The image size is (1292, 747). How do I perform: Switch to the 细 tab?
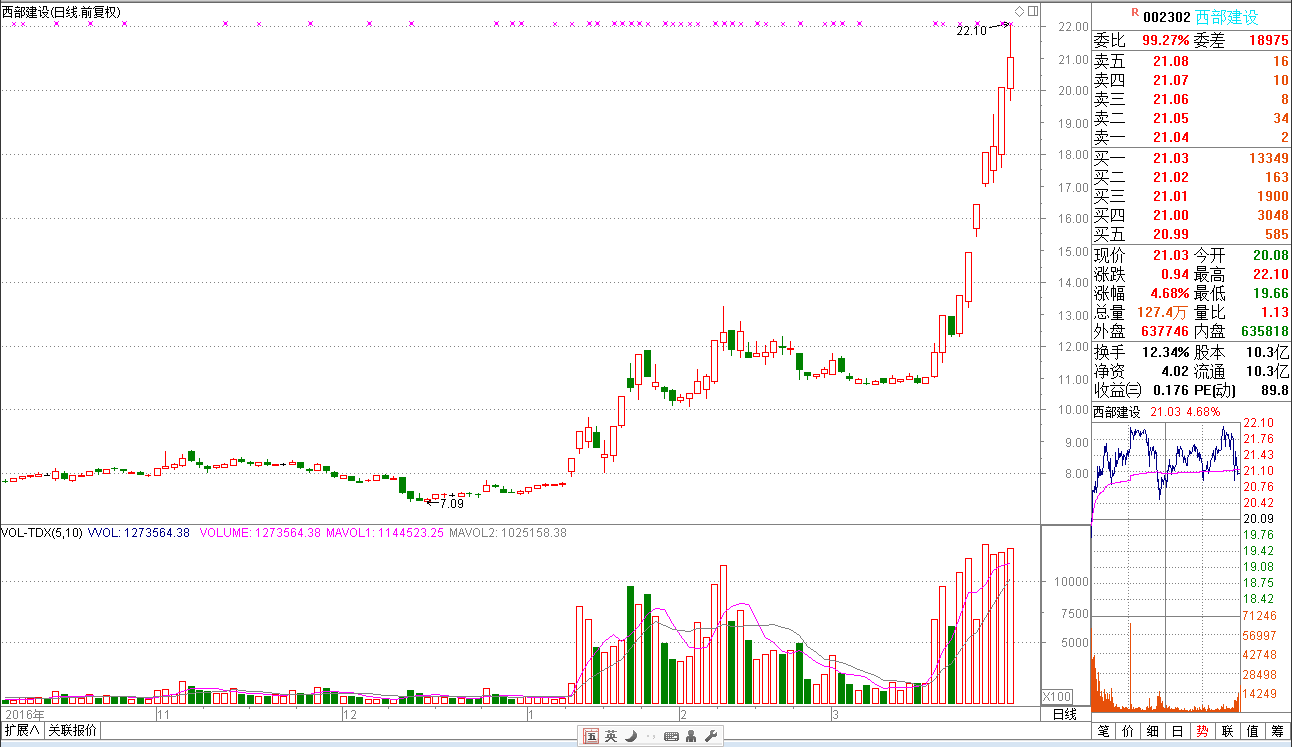coord(1153,732)
